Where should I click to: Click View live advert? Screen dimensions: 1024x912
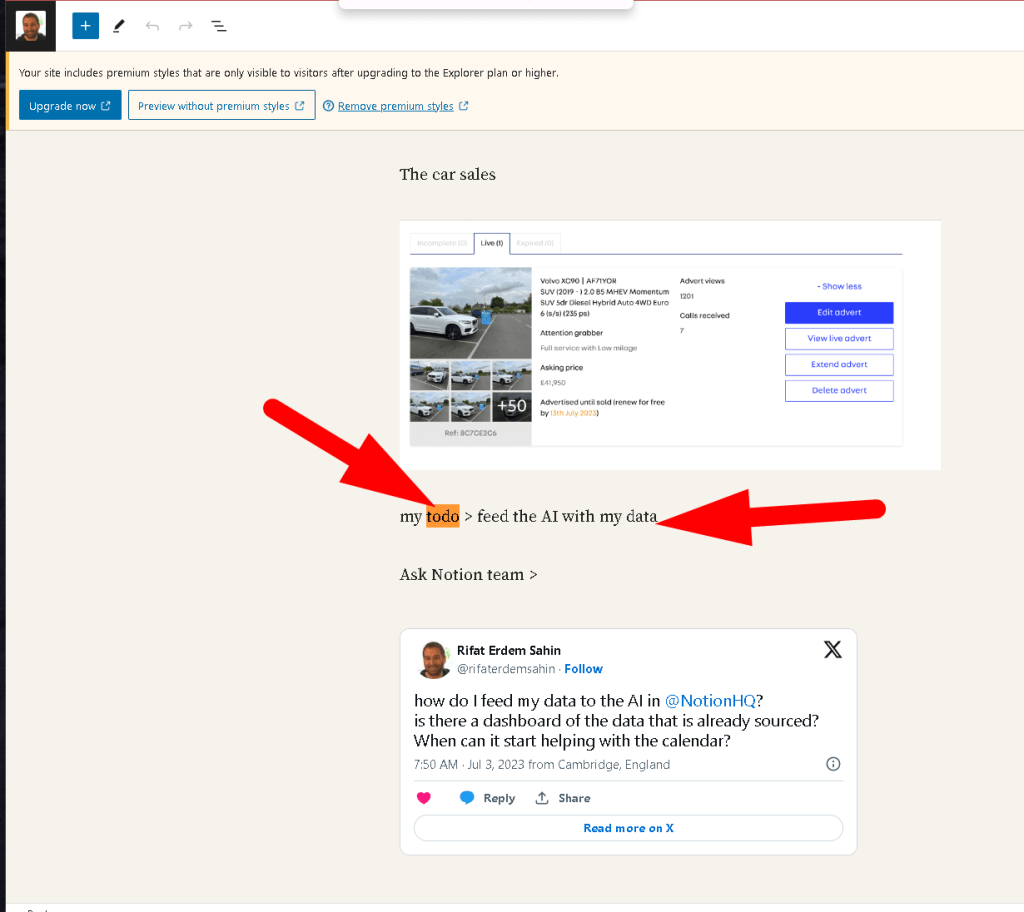click(x=839, y=338)
